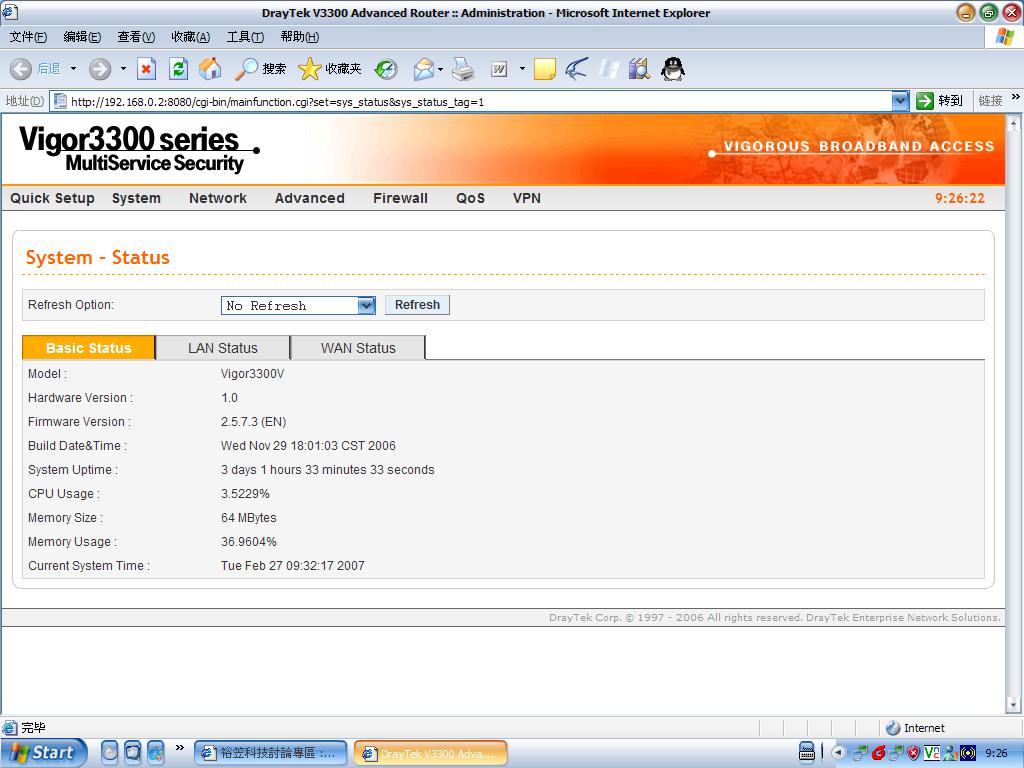Click the wireless signal tray icon
Image resolution: width=1024 pixels, height=768 pixels.
pyautogui.click(x=967, y=753)
